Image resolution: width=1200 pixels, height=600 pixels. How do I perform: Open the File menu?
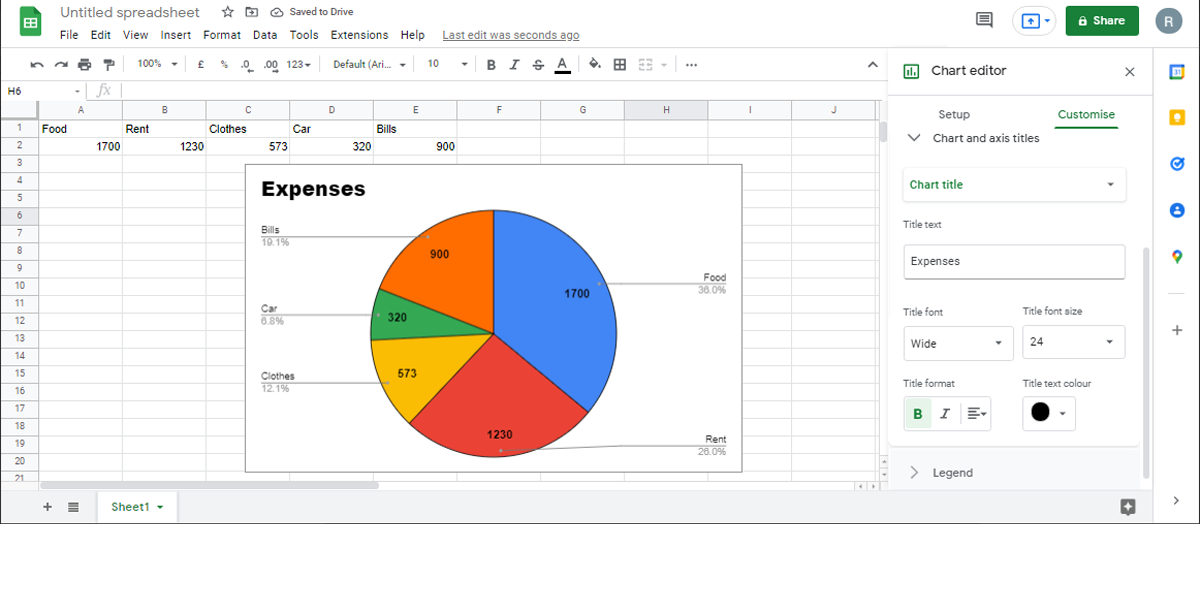(69, 35)
